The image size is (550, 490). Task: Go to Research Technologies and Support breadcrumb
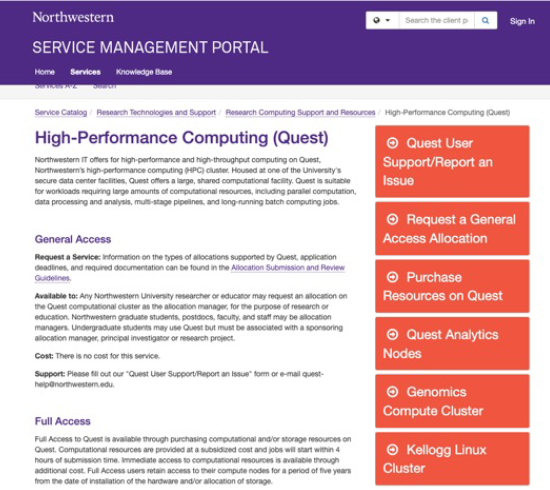(x=156, y=113)
